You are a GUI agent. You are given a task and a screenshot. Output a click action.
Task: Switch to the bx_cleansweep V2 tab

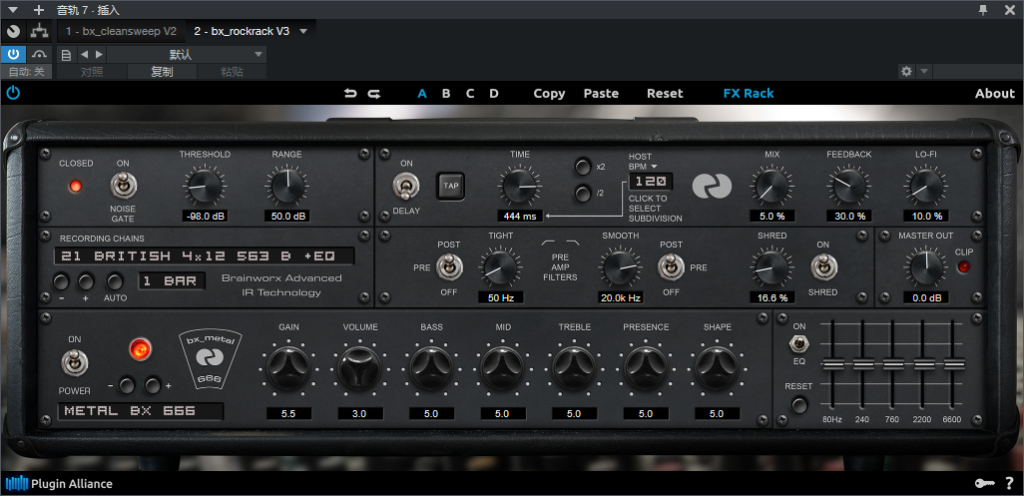click(121, 31)
